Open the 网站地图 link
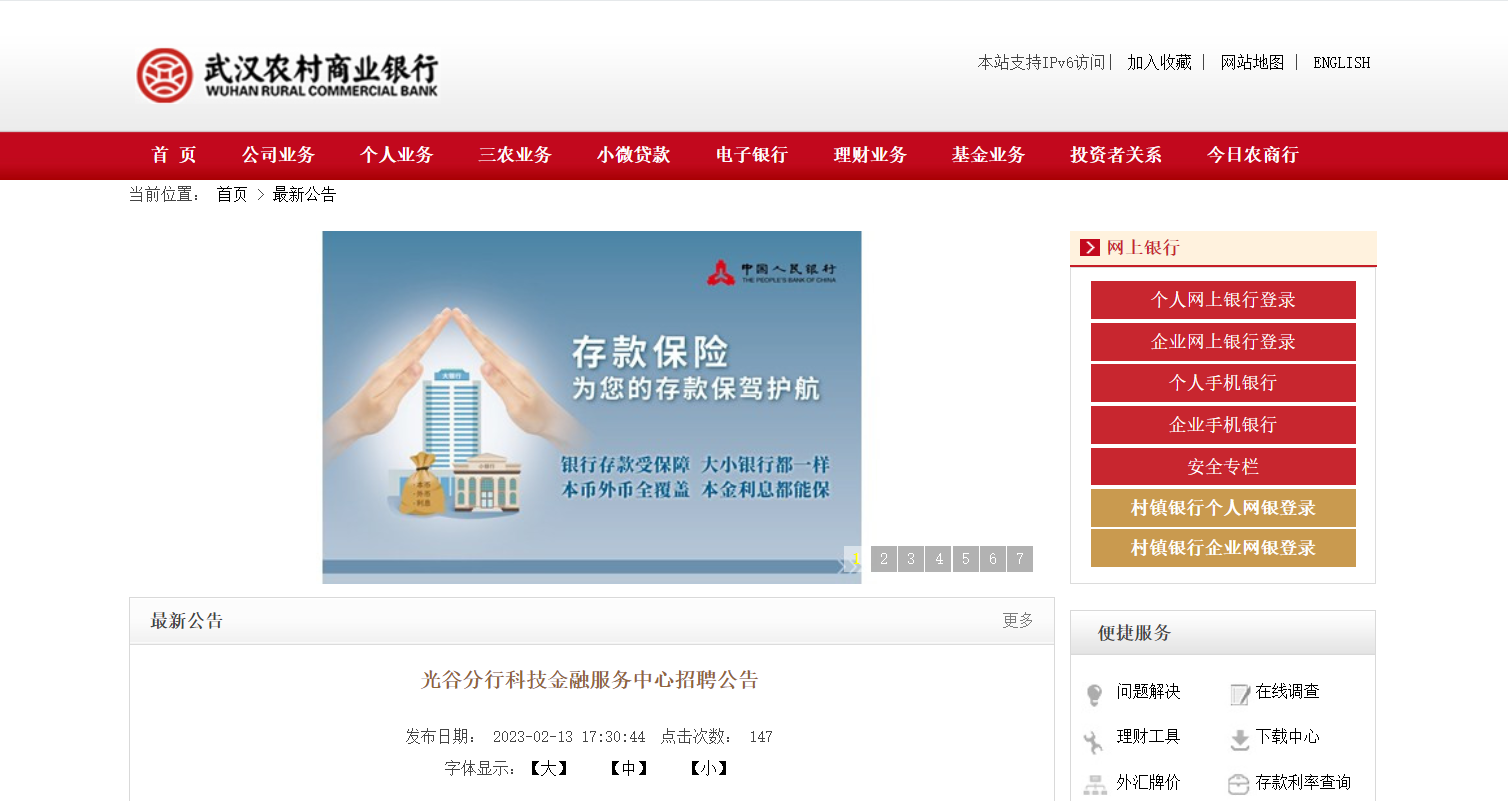Viewport: 1508px width, 801px height. tap(1252, 62)
